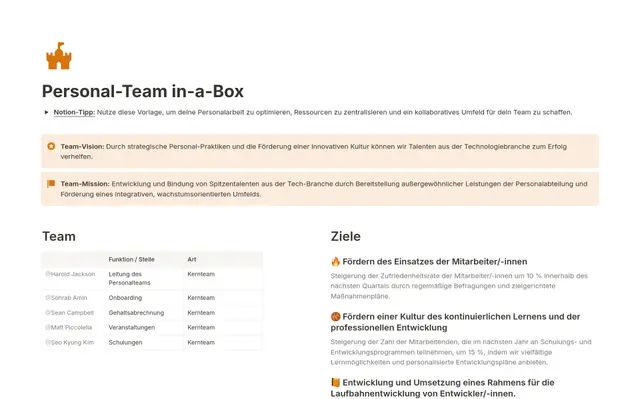This screenshot has height=399, width=640.
Task: Click Kernteam in Sohrab Amin's row
Action: pos(201,298)
